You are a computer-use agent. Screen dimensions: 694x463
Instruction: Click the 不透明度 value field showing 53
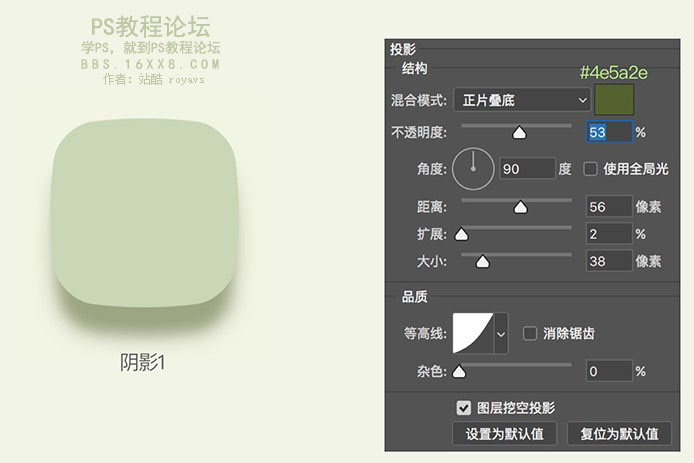click(609, 132)
